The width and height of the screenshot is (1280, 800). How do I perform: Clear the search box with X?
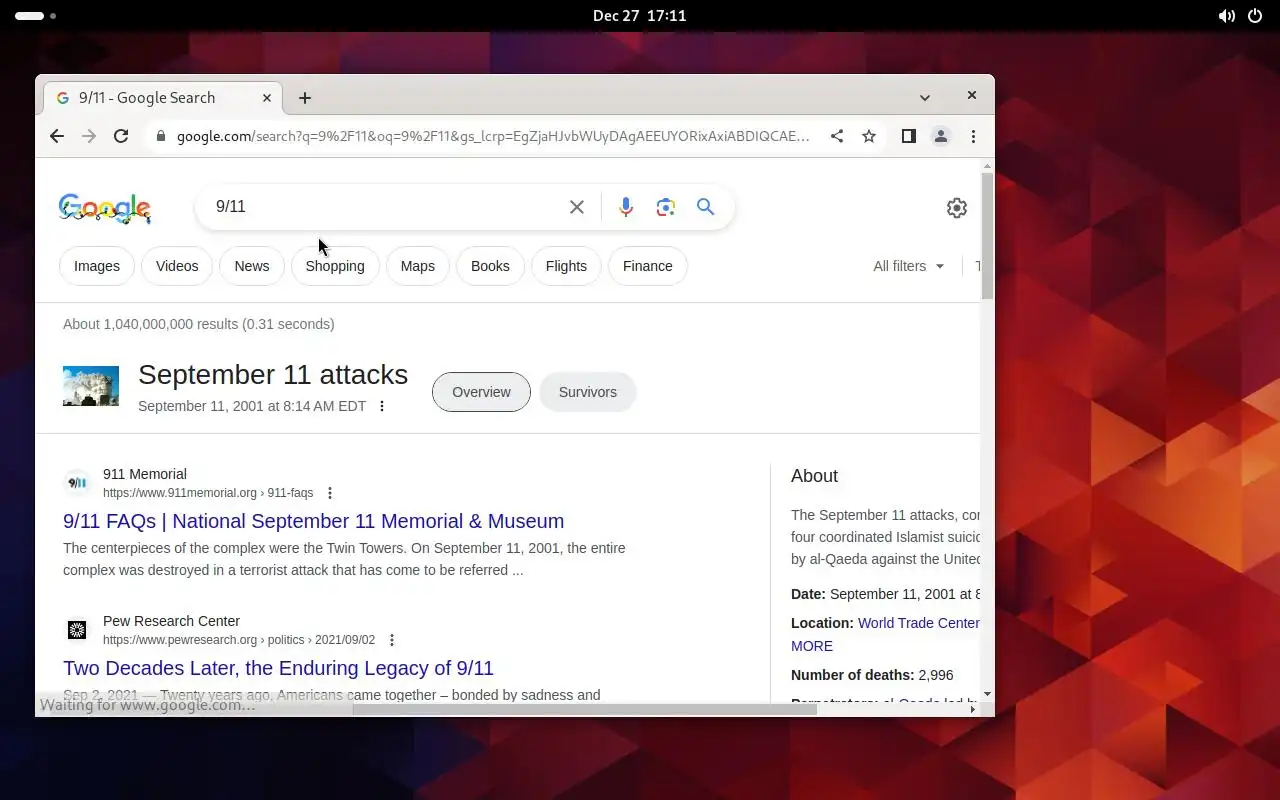577,207
